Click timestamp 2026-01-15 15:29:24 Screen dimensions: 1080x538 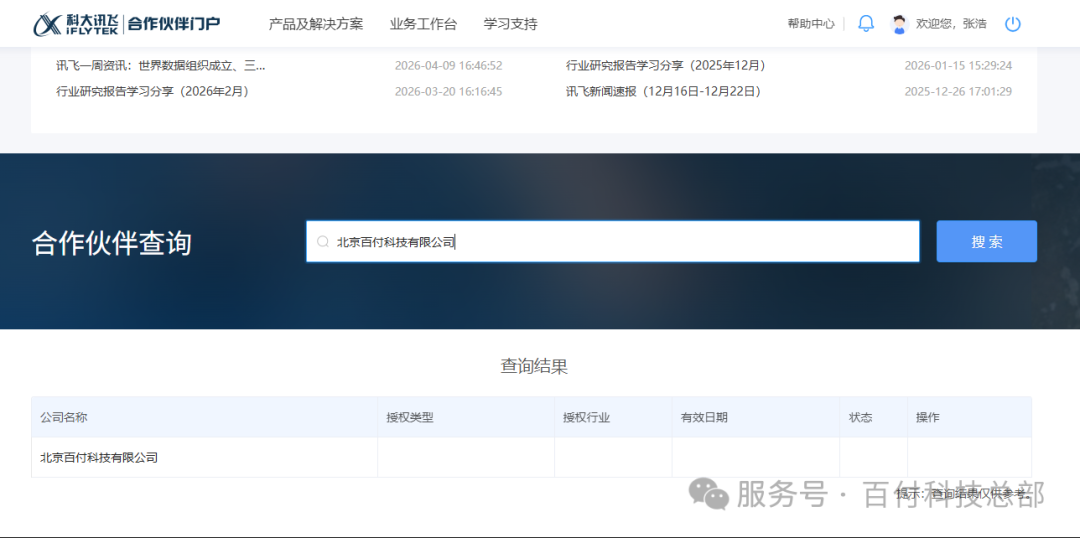[x=958, y=66]
